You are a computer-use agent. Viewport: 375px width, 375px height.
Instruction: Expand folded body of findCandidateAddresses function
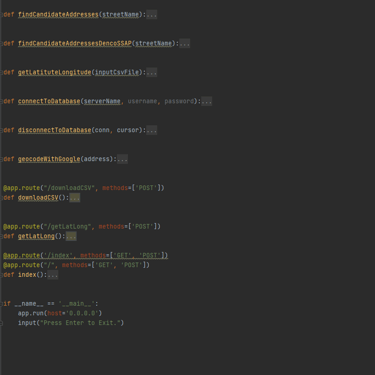coord(152,15)
